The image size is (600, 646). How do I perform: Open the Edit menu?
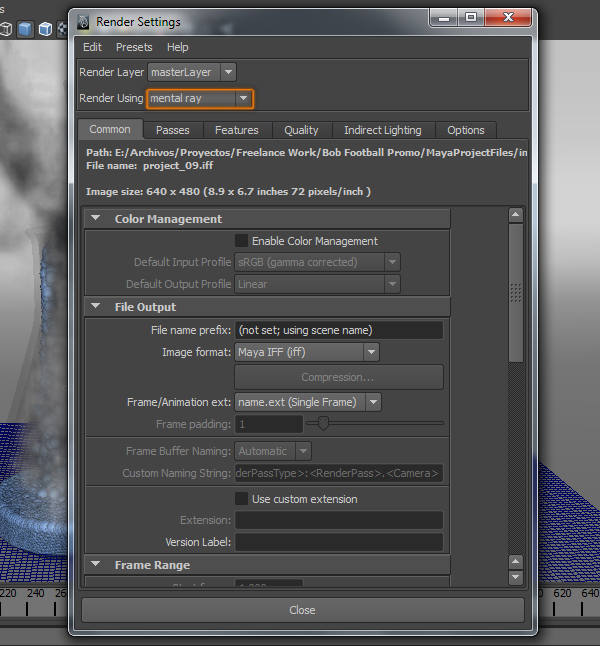tap(92, 47)
